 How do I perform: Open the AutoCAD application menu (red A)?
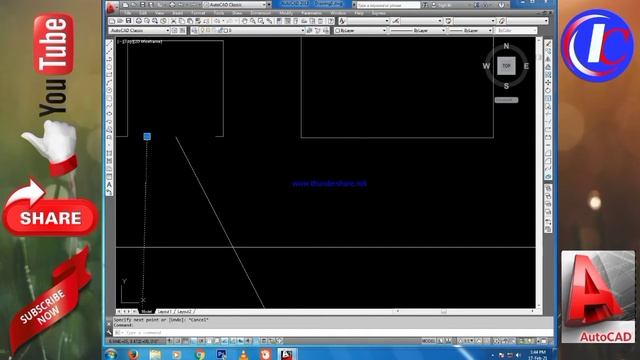coord(111,6)
